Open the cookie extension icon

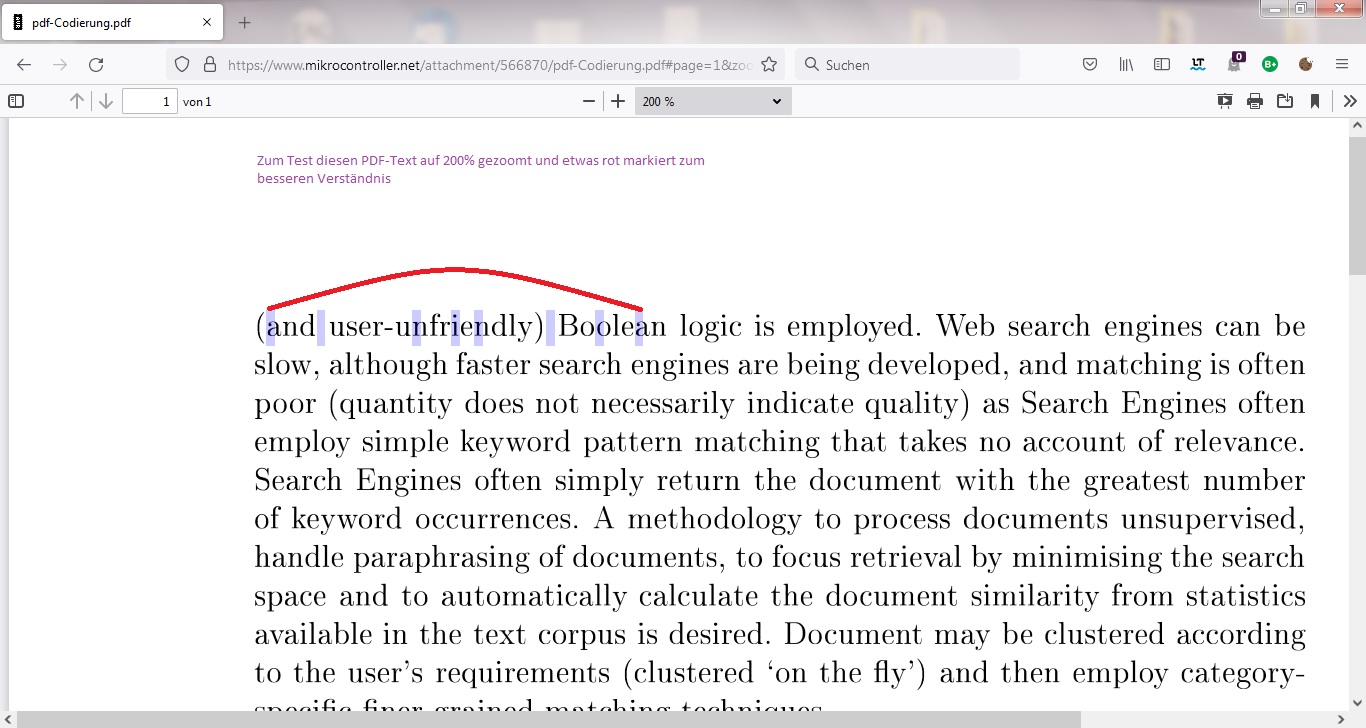[1305, 64]
